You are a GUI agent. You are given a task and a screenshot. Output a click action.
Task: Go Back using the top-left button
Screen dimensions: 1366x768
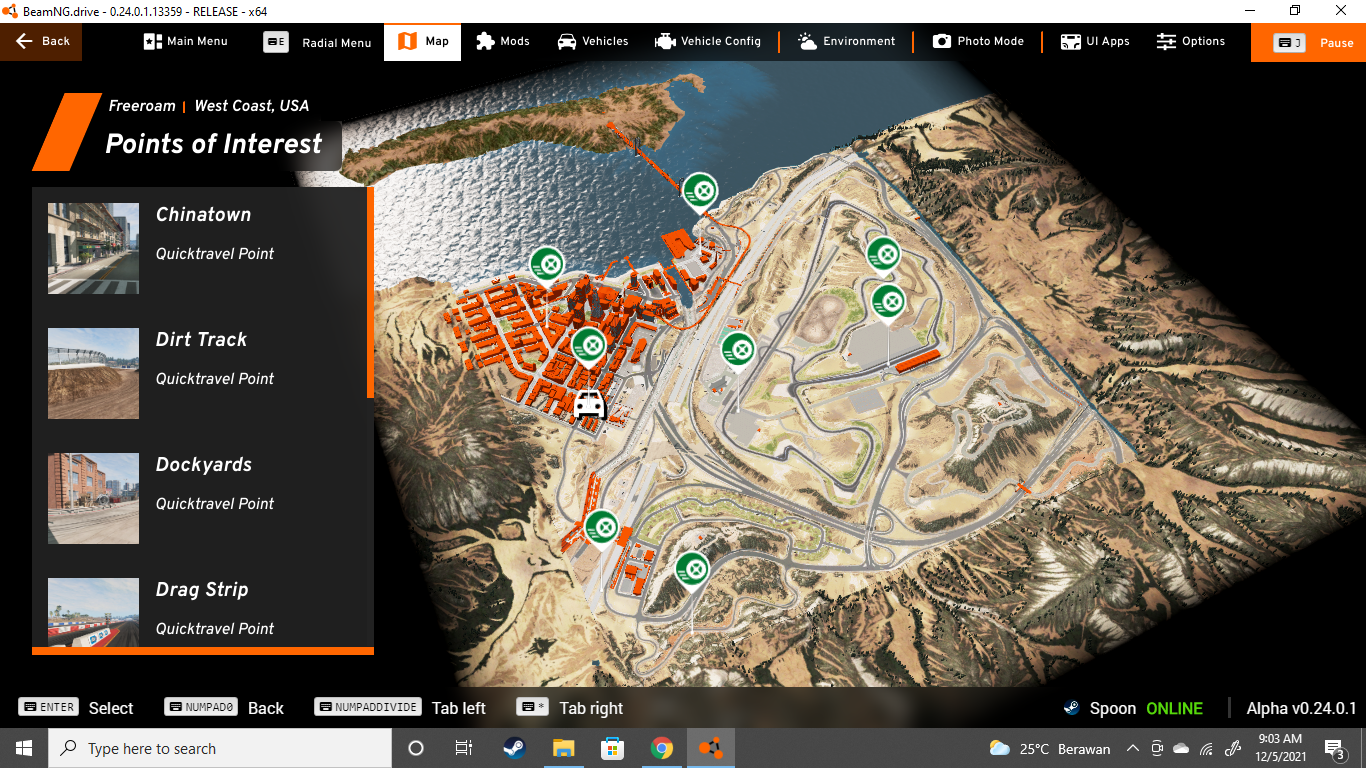[x=42, y=41]
